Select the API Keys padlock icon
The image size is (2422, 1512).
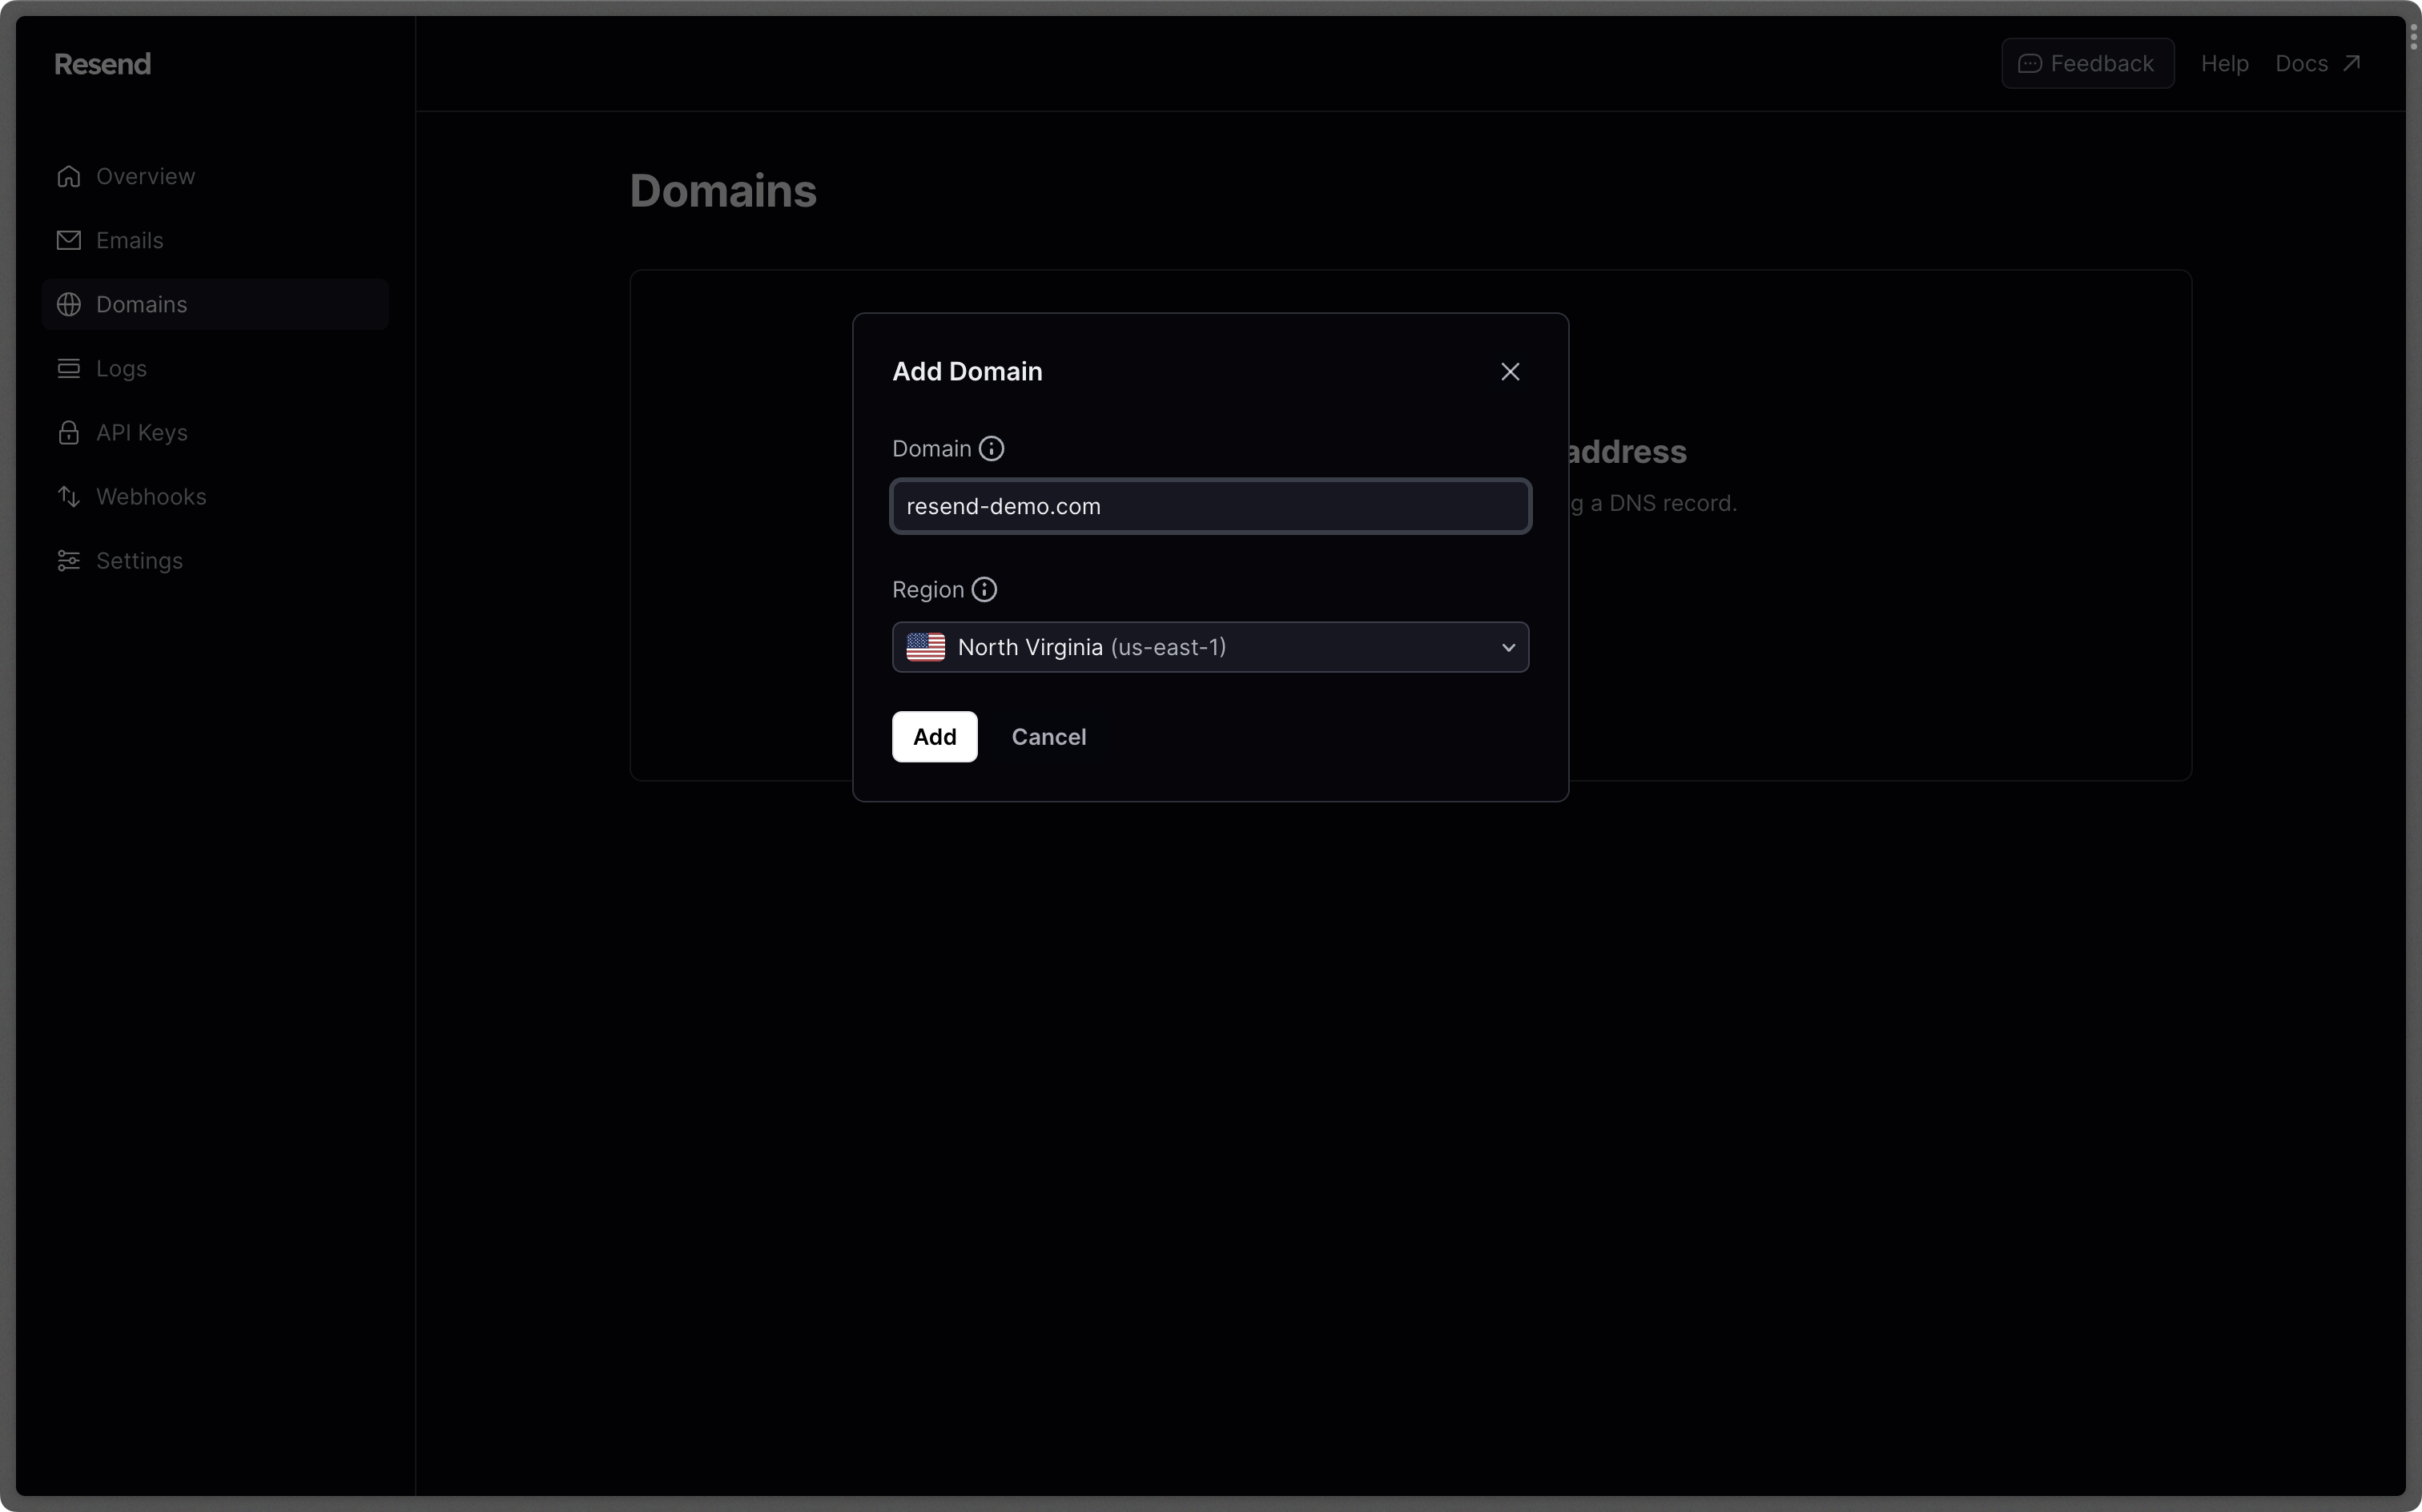point(68,432)
